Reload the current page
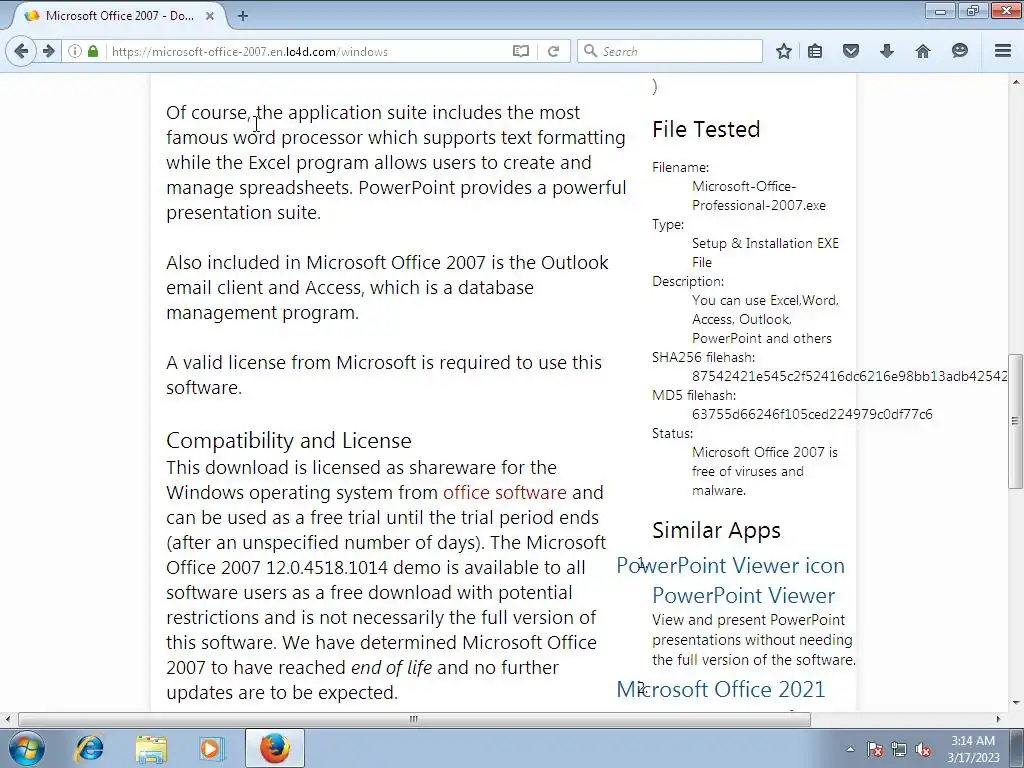The height and width of the screenshot is (768, 1024). pos(553,51)
